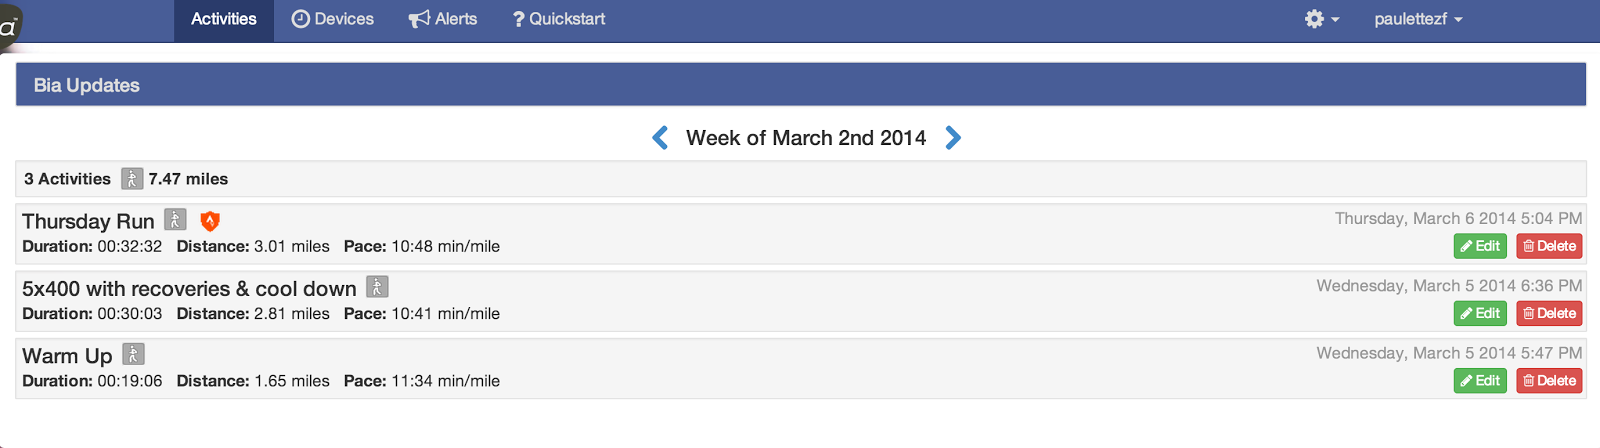Screen dimensions: 1600x448
Task: Edit the Thursday Run activity
Action: tap(1480, 246)
